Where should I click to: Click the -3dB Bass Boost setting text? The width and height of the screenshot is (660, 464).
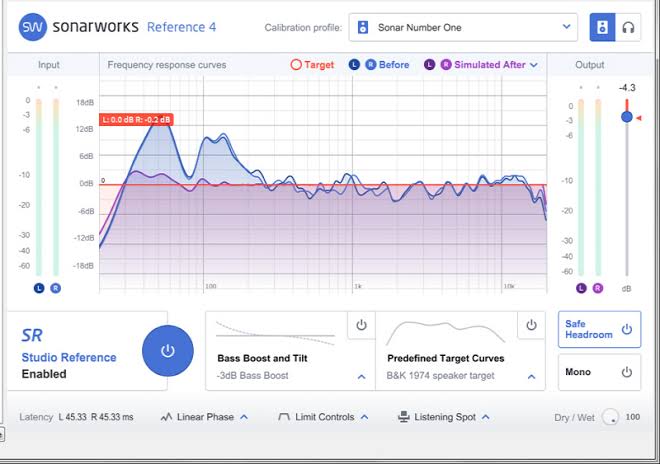click(x=253, y=375)
